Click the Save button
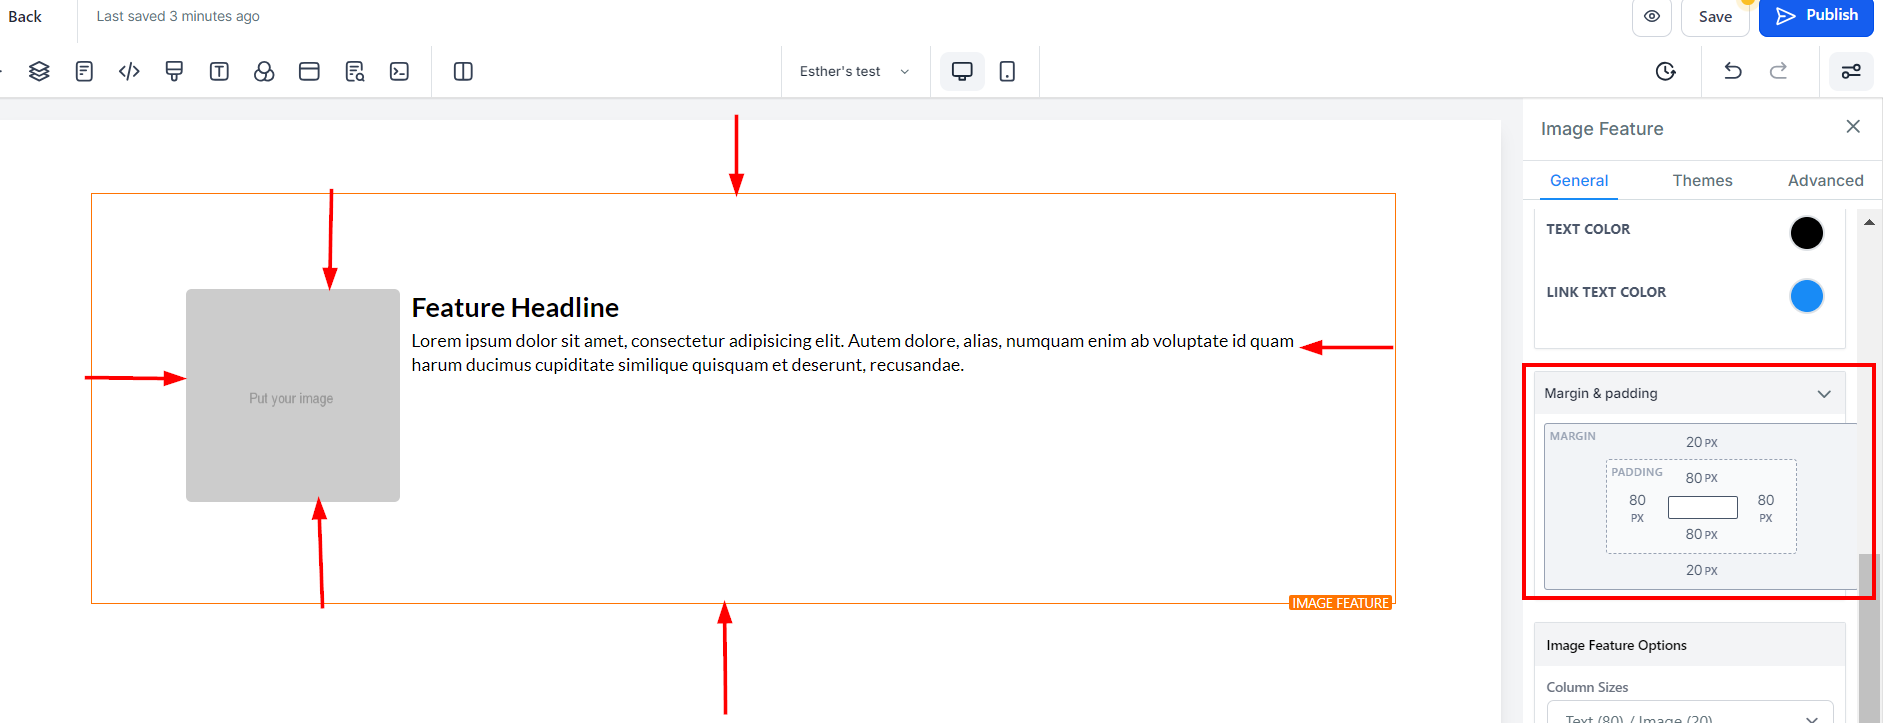Screen dimensions: 1883x723 click(1715, 16)
